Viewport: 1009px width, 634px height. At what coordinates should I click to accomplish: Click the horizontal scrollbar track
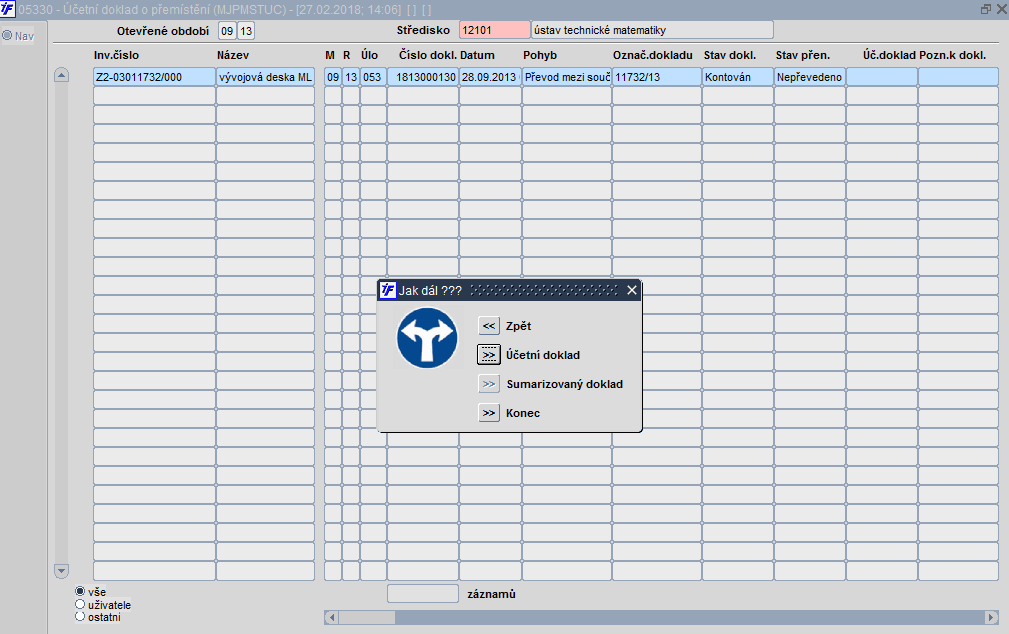click(690, 617)
